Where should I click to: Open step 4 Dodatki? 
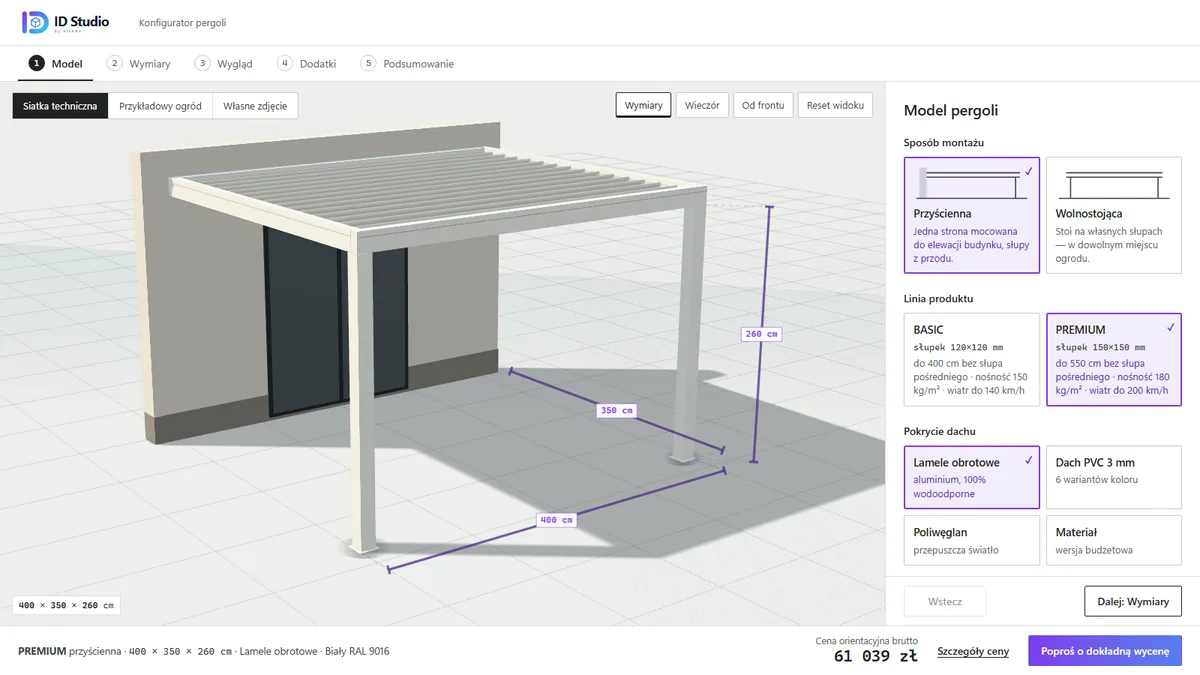tap(307, 63)
